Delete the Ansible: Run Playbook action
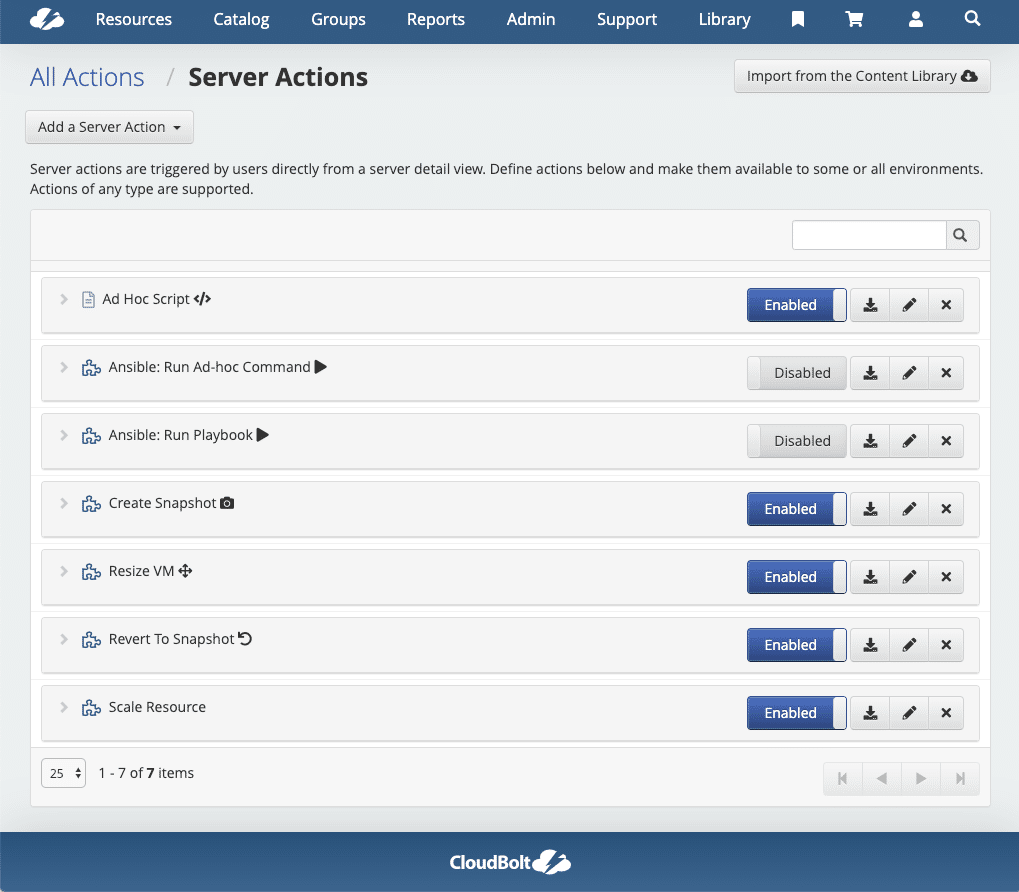 pyautogui.click(x=946, y=441)
